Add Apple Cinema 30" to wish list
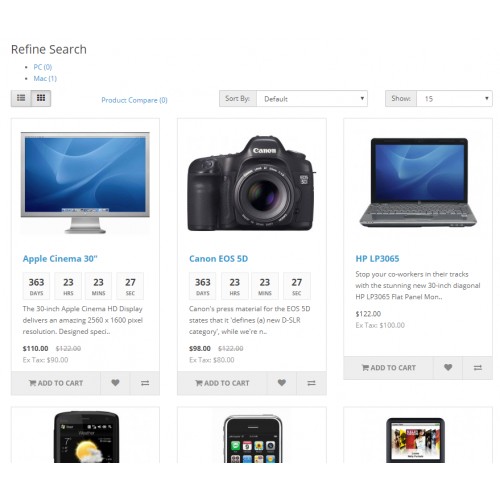500x500 pixels. 115,383
